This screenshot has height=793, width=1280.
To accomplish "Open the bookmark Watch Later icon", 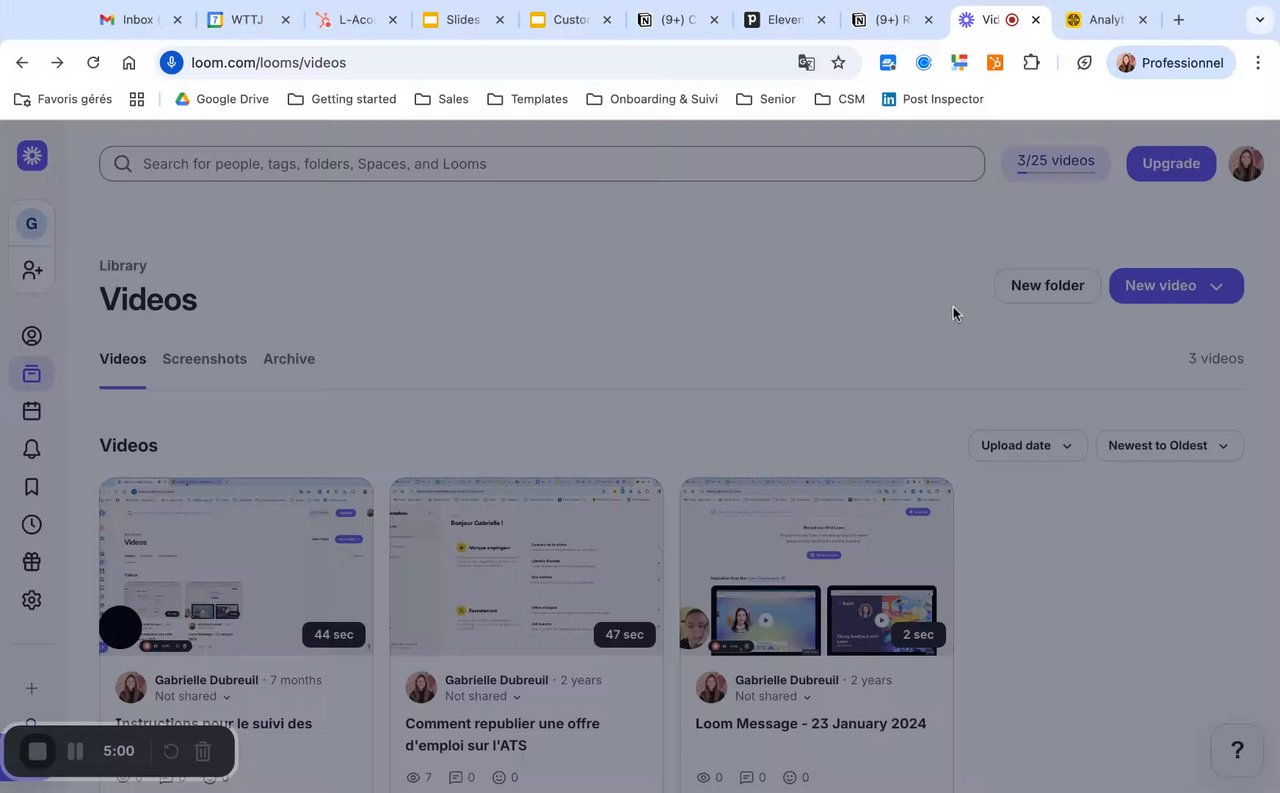I will (x=32, y=487).
